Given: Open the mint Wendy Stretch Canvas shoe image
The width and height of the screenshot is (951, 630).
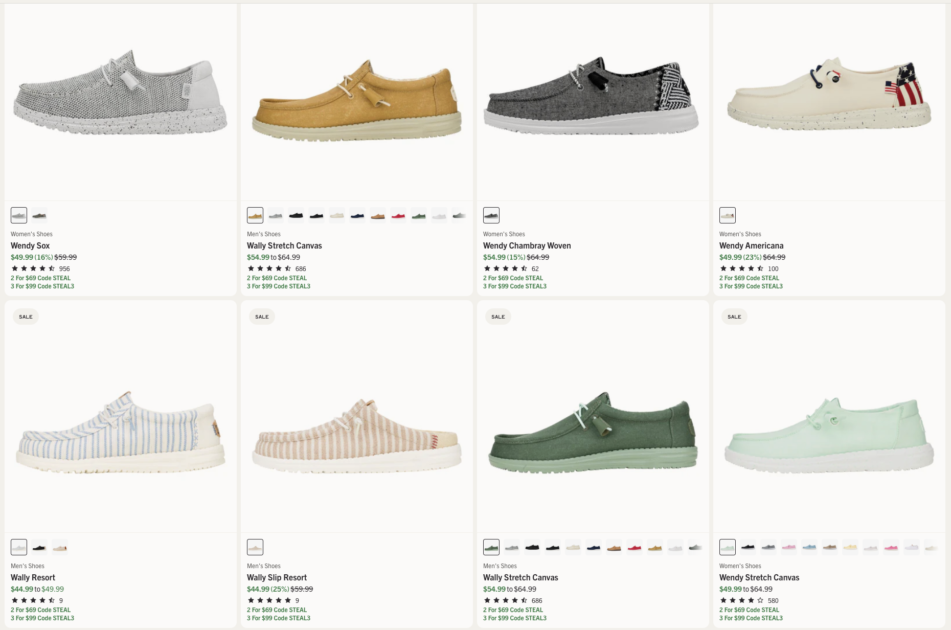Looking at the screenshot, I should click(x=830, y=433).
